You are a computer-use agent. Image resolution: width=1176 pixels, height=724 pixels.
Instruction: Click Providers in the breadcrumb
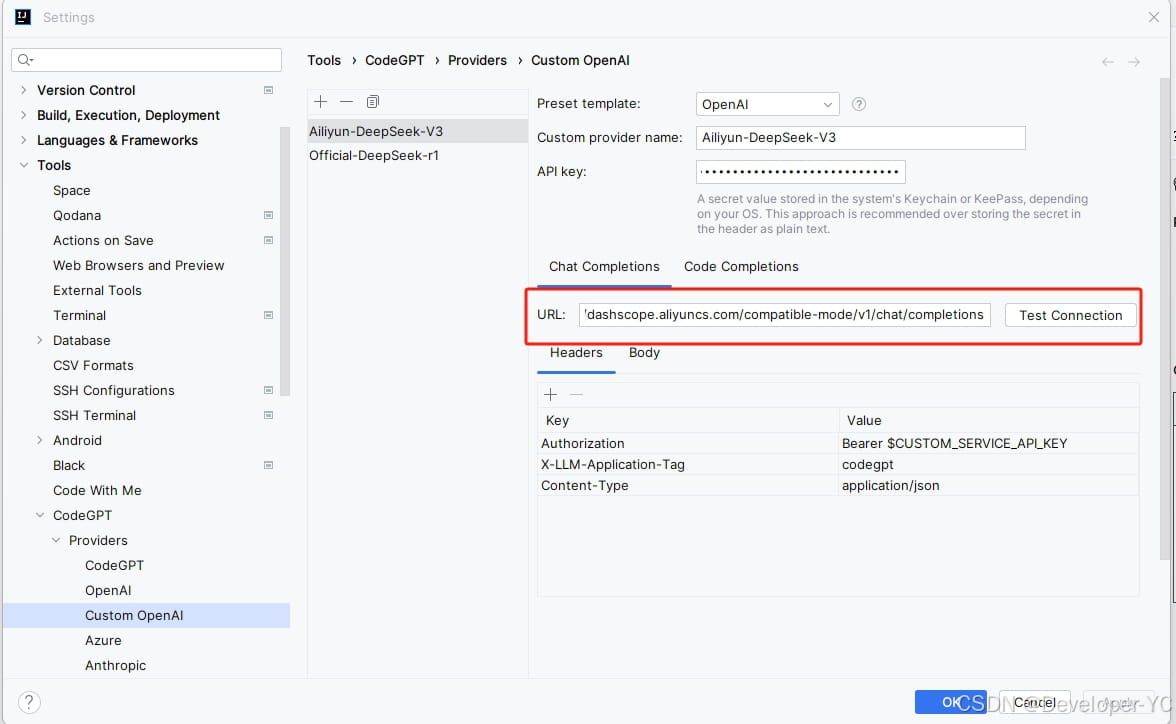click(477, 60)
